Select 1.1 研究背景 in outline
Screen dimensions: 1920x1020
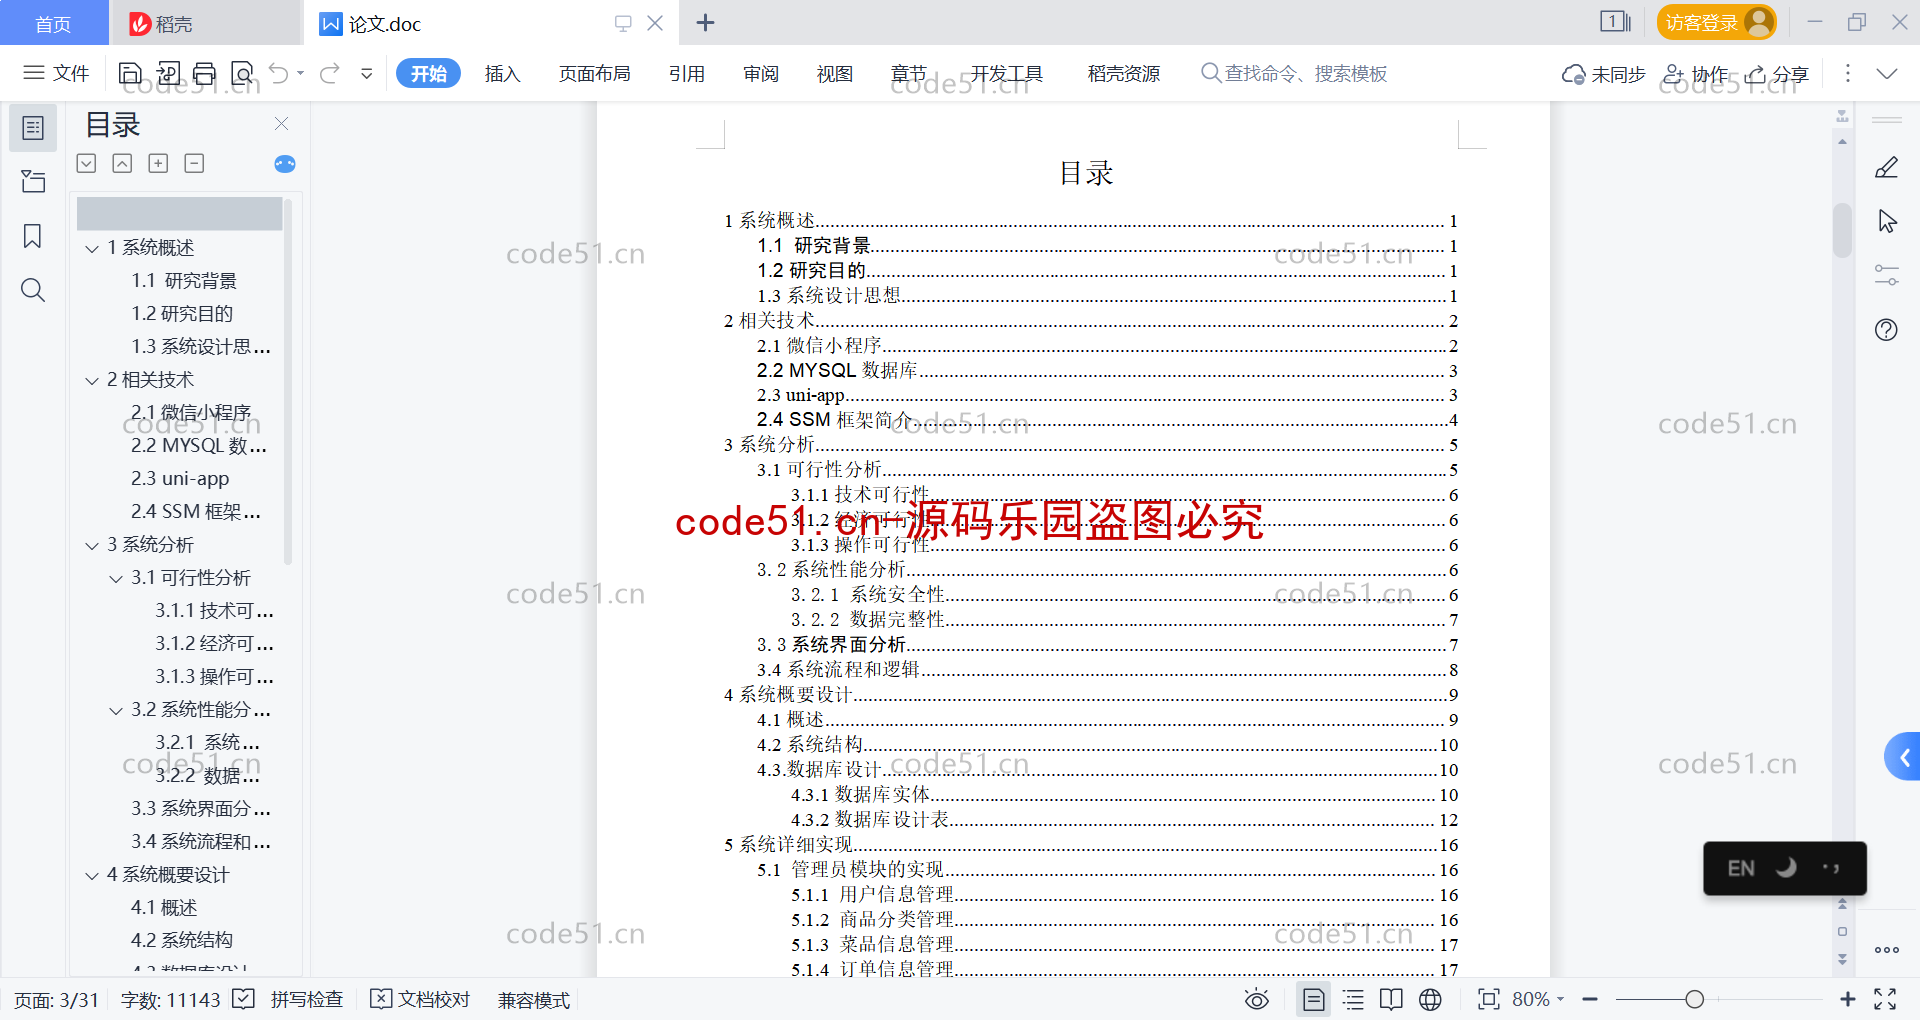point(184,280)
